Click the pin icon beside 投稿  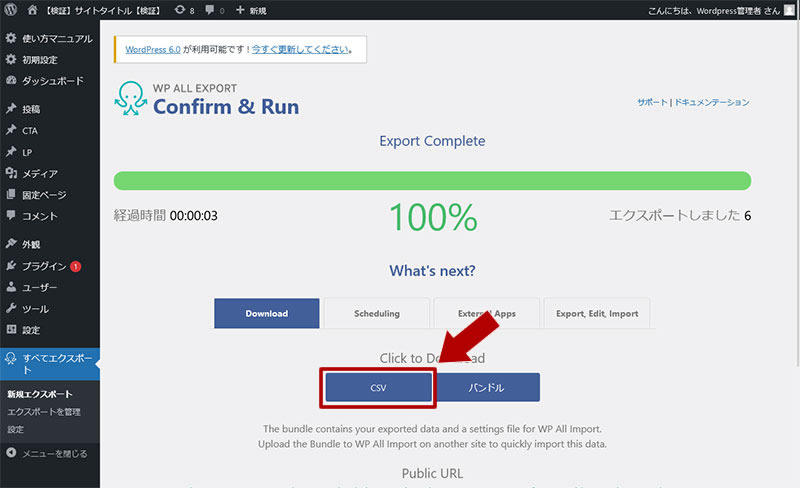tap(11, 108)
